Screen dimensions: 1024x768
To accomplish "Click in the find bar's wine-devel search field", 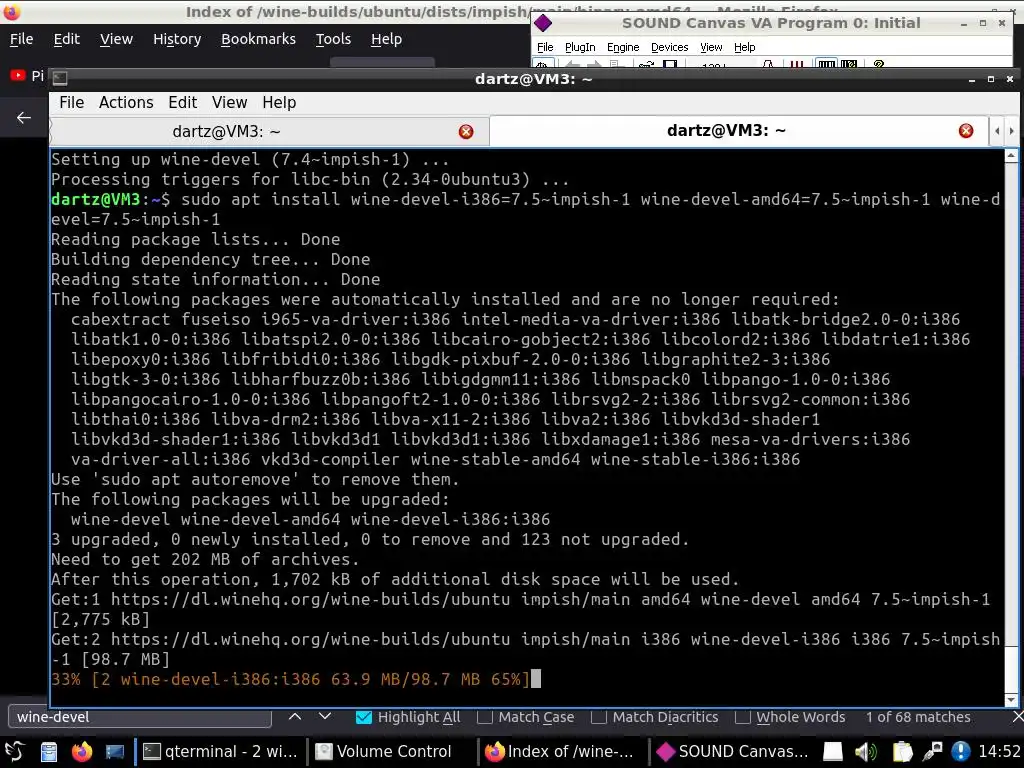I will 140,717.
